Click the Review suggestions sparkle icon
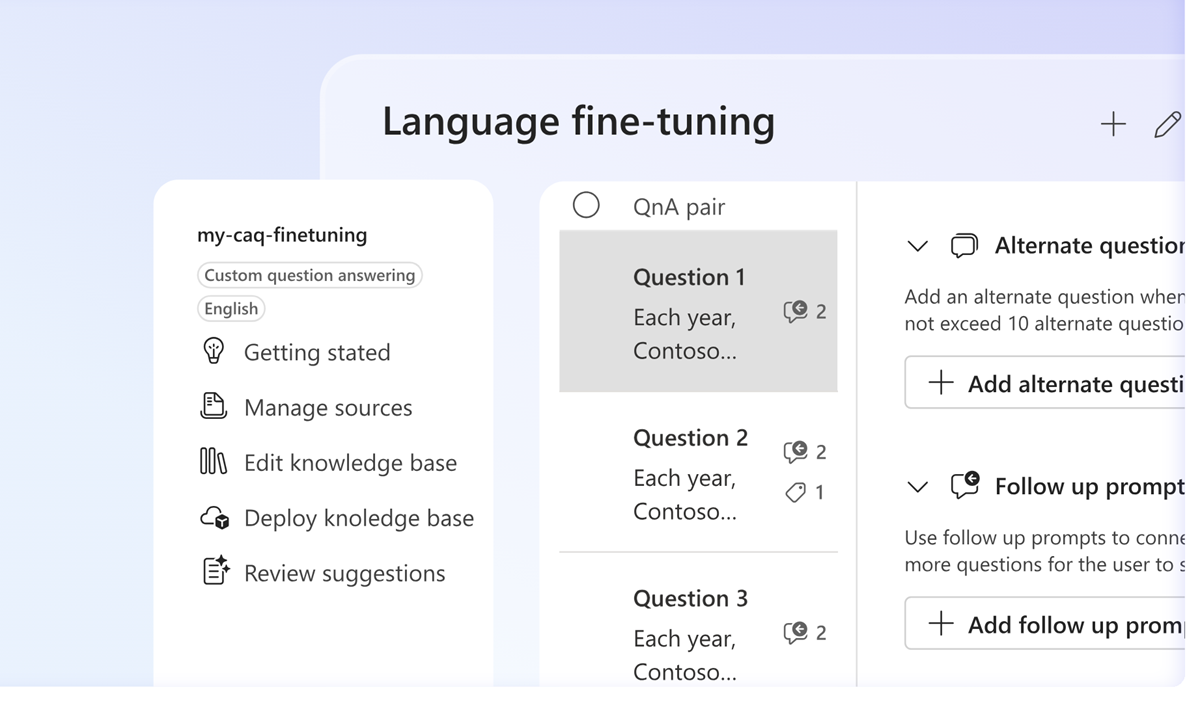The image size is (1200, 720). click(x=215, y=571)
